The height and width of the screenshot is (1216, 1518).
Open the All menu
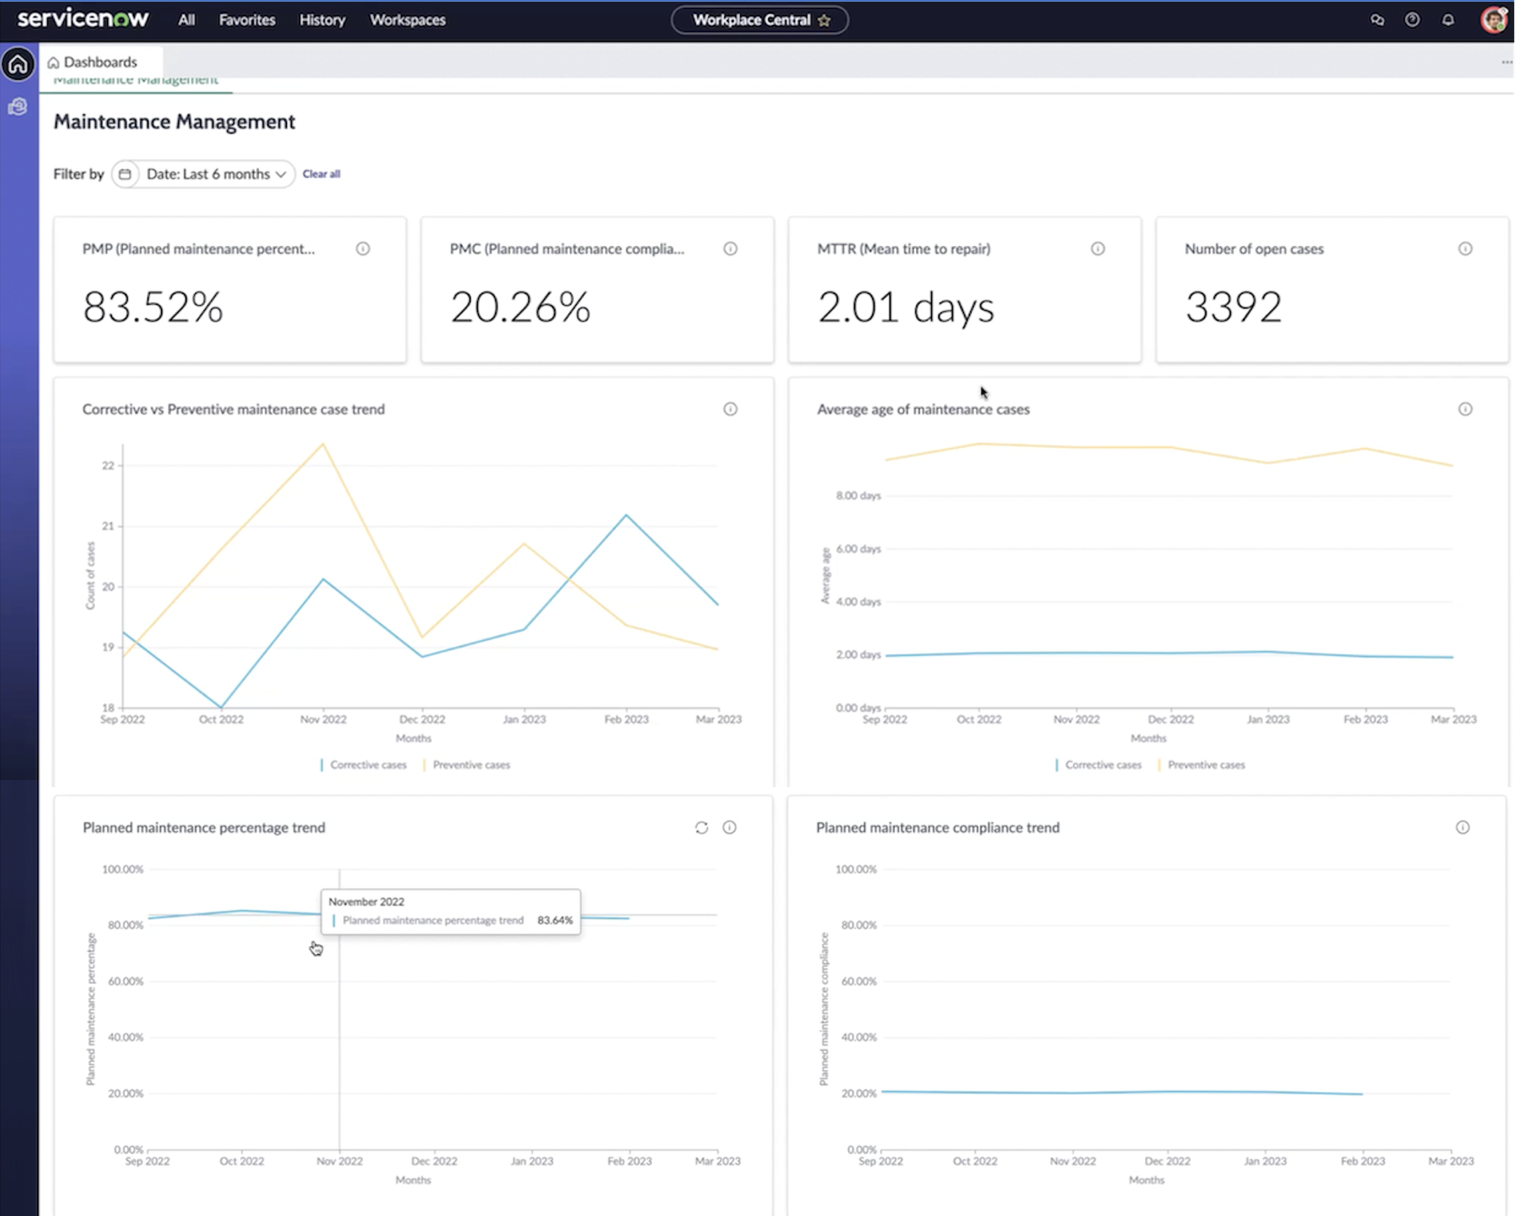click(186, 20)
